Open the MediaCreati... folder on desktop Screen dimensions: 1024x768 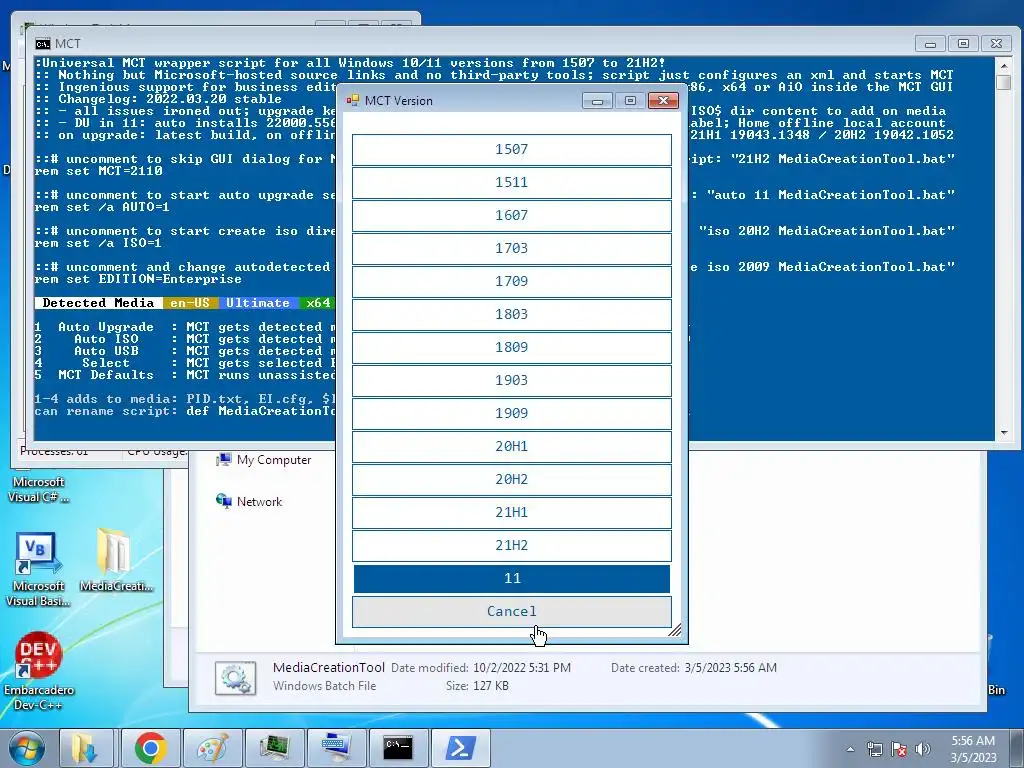(116, 560)
